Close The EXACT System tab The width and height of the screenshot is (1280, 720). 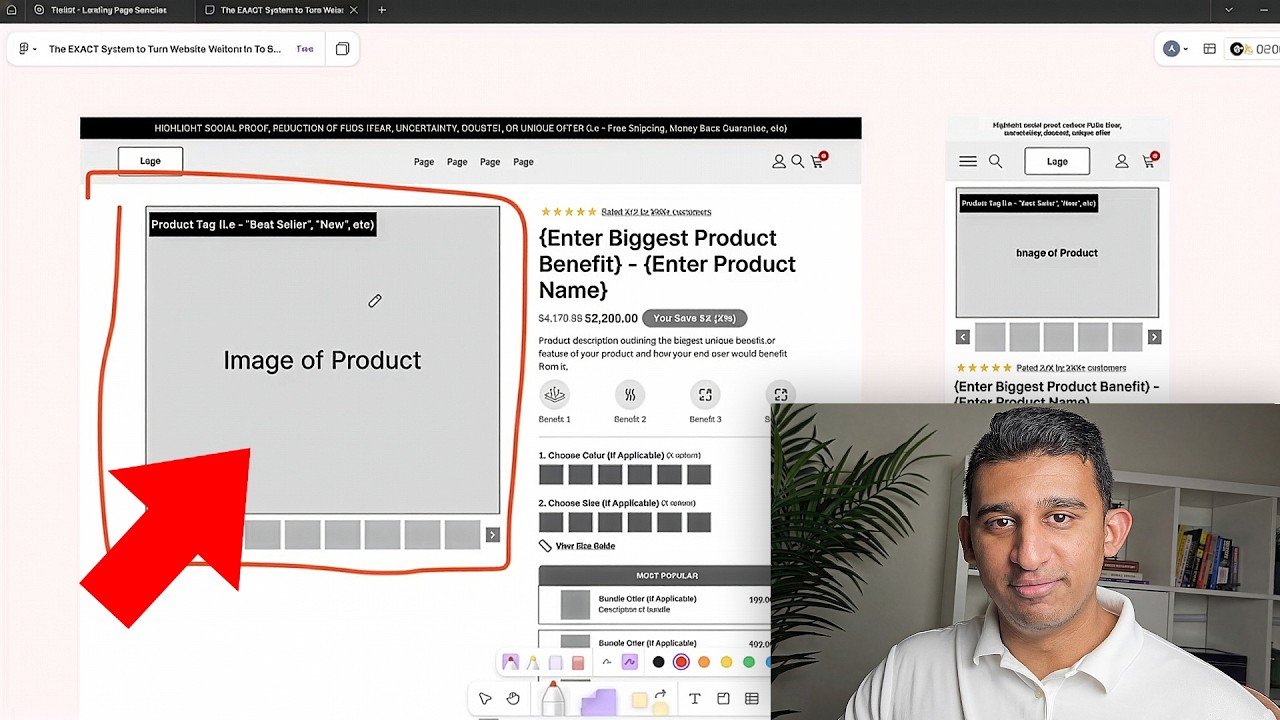point(353,10)
